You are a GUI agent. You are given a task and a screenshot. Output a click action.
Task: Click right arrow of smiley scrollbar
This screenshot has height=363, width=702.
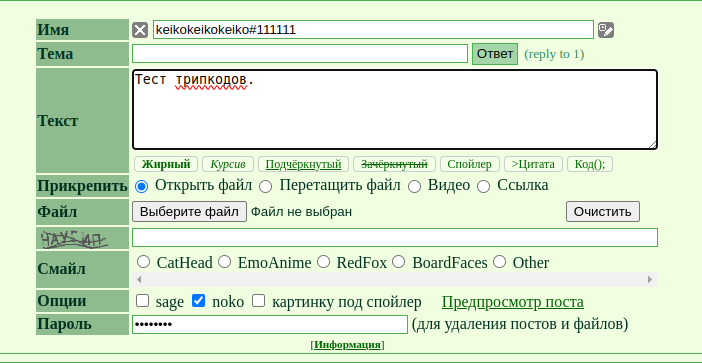click(x=650, y=280)
